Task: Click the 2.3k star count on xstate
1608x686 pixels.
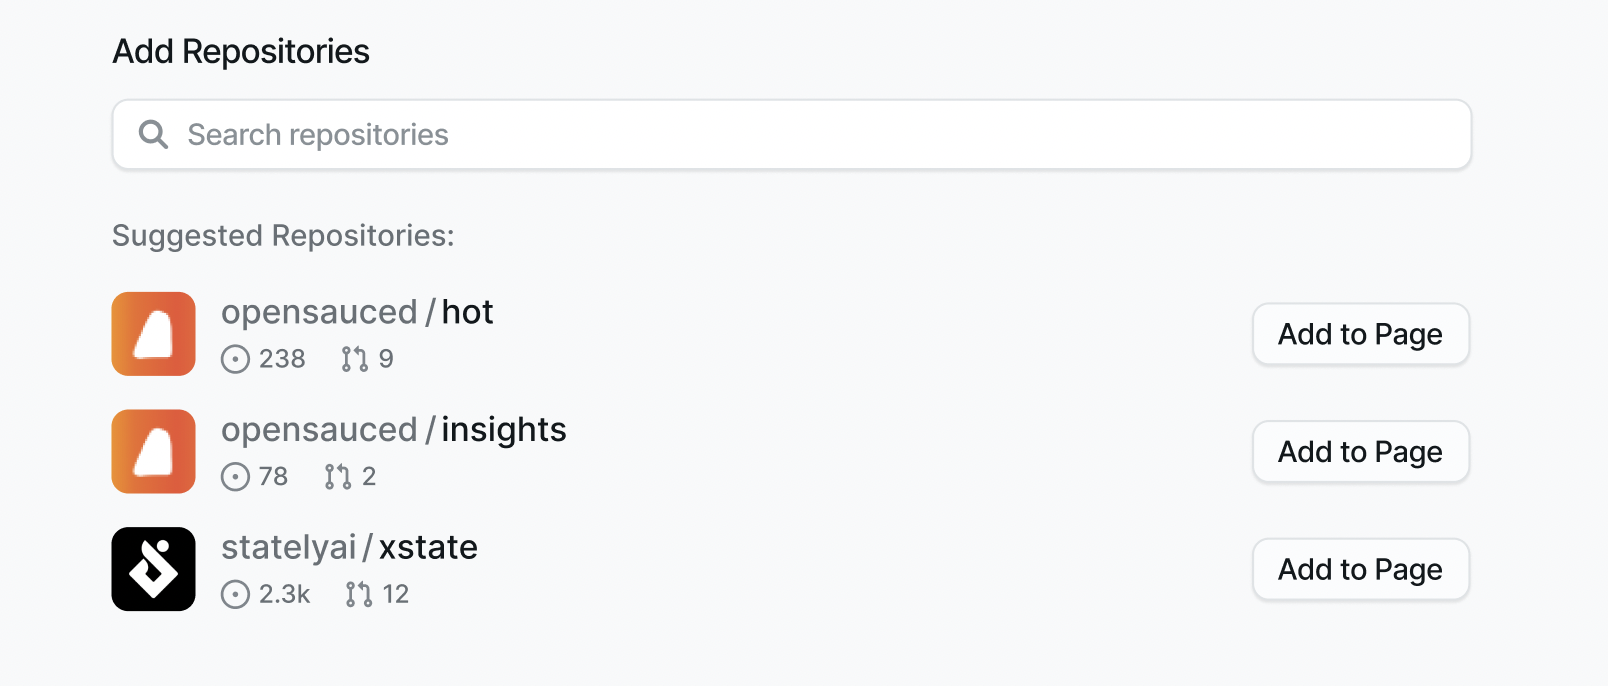Action: click(284, 594)
